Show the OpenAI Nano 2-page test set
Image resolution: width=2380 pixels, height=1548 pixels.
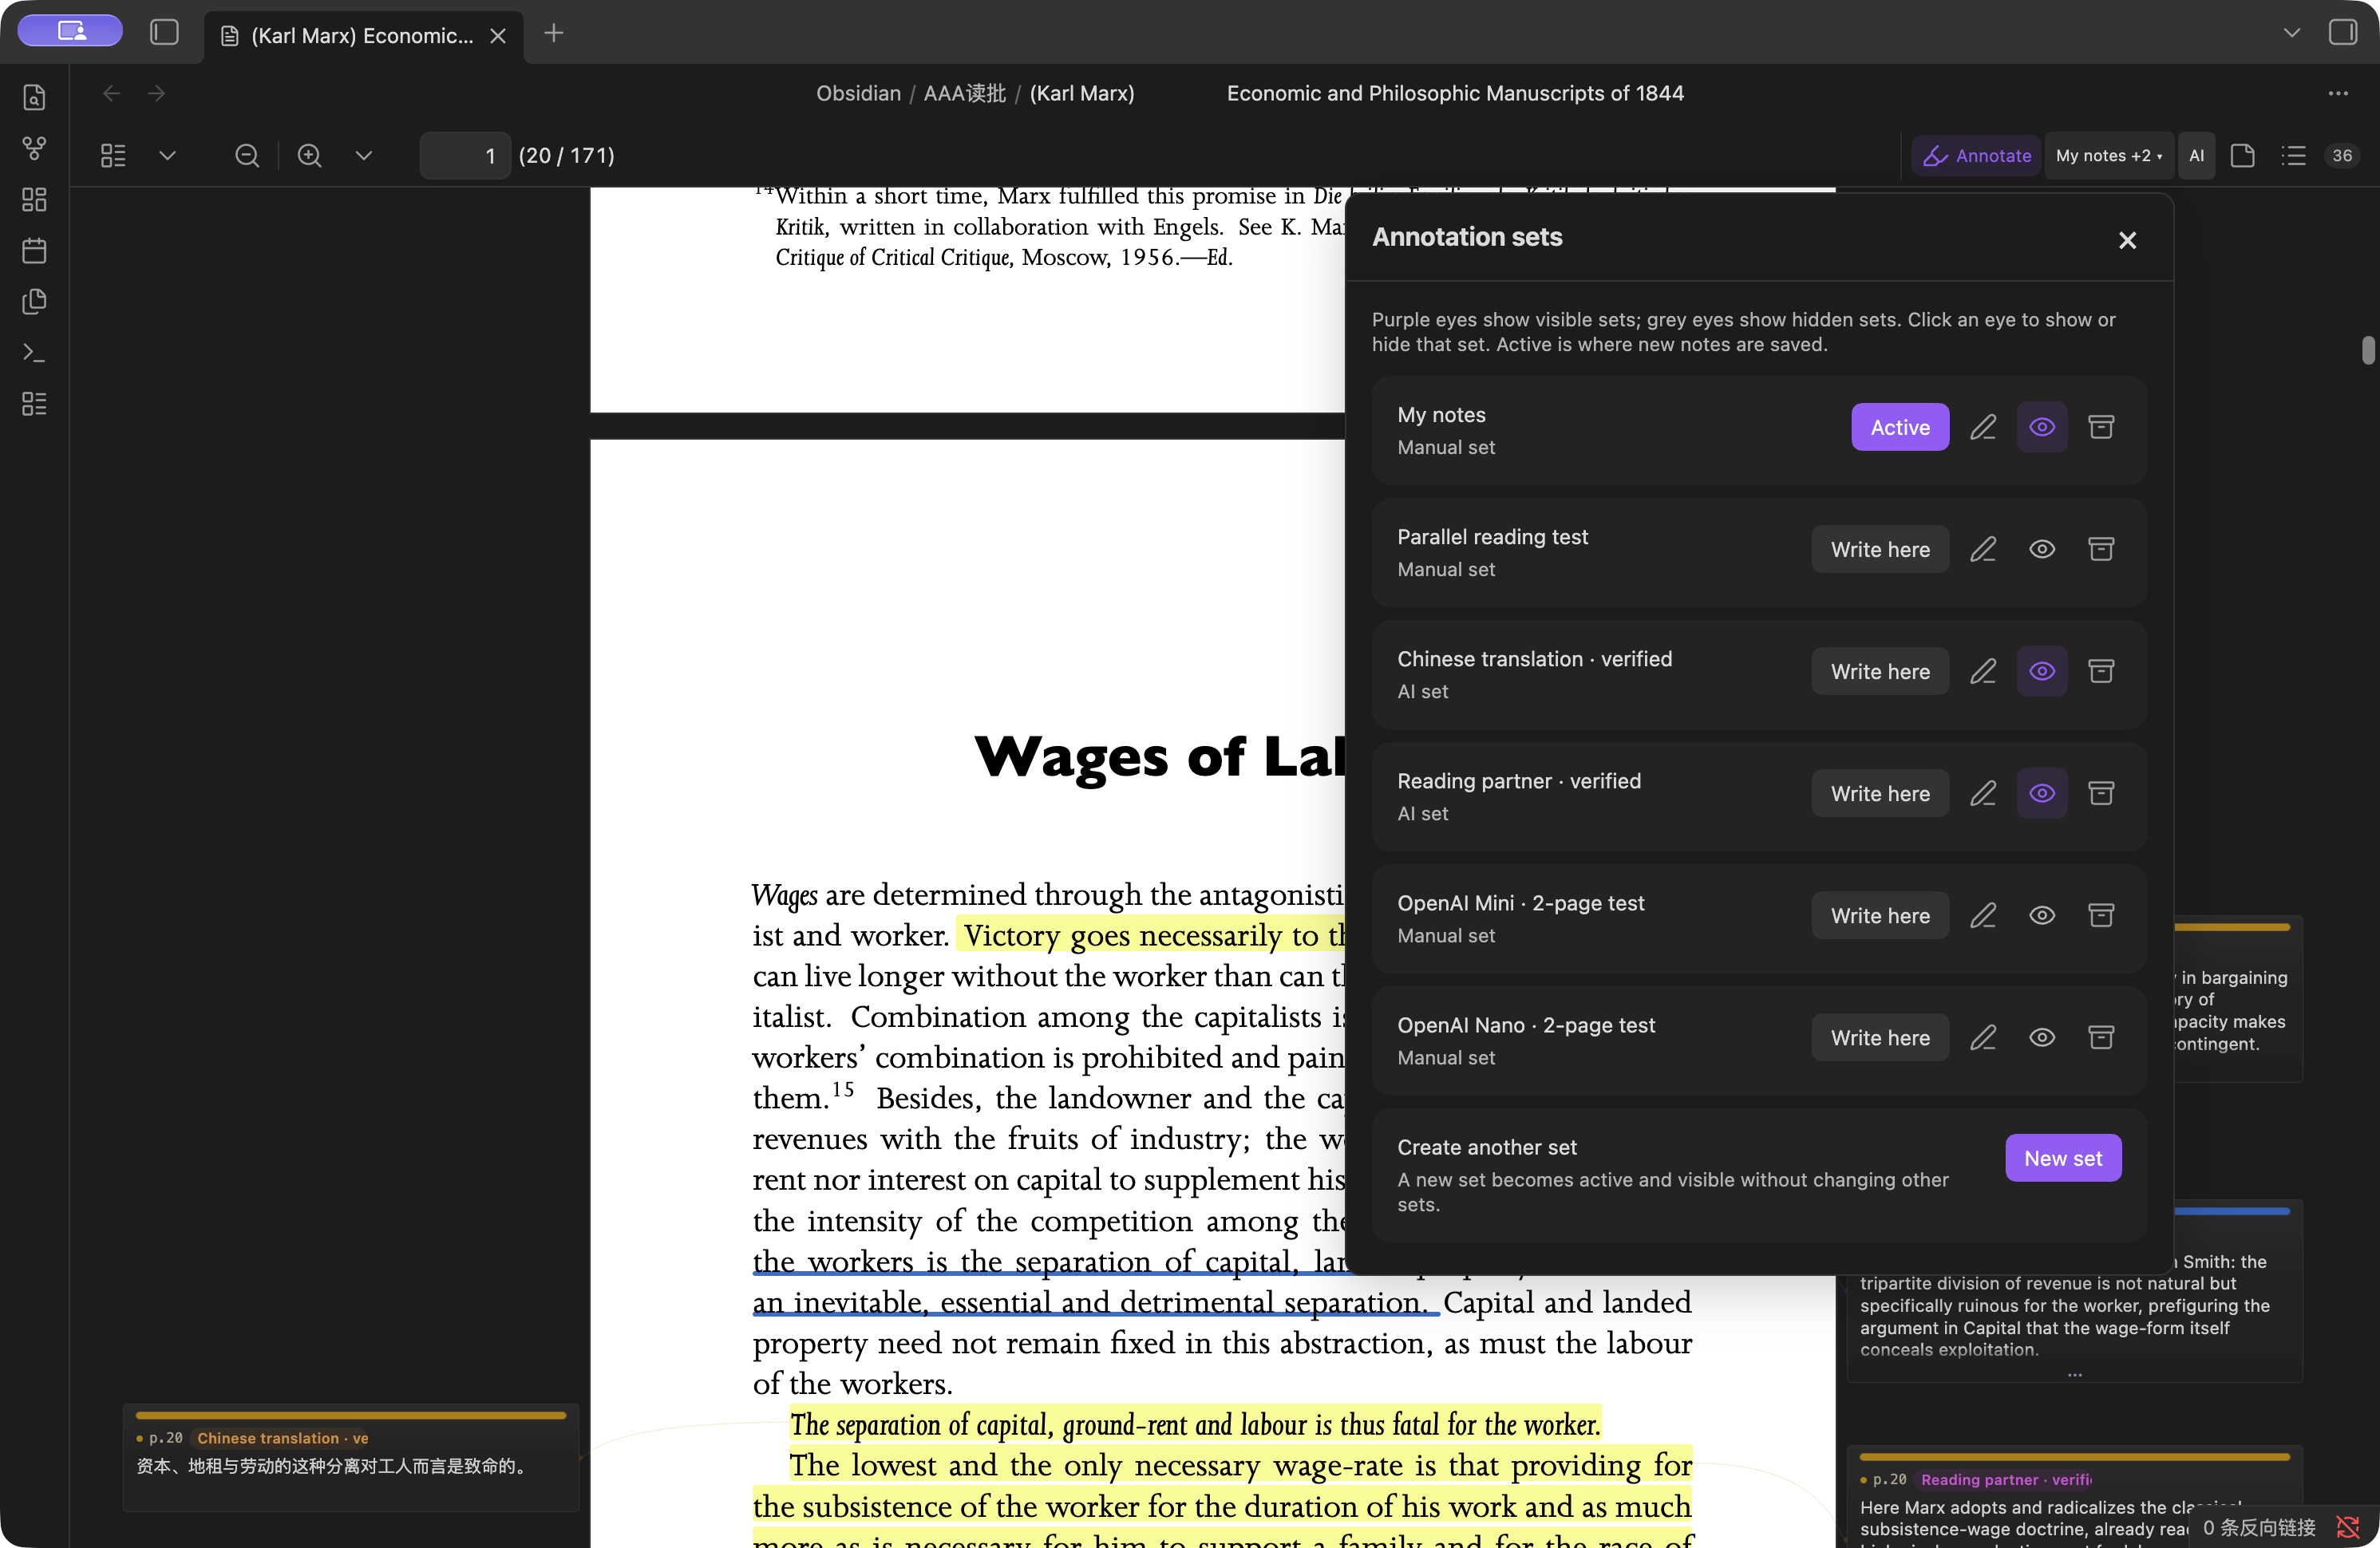[2041, 1037]
